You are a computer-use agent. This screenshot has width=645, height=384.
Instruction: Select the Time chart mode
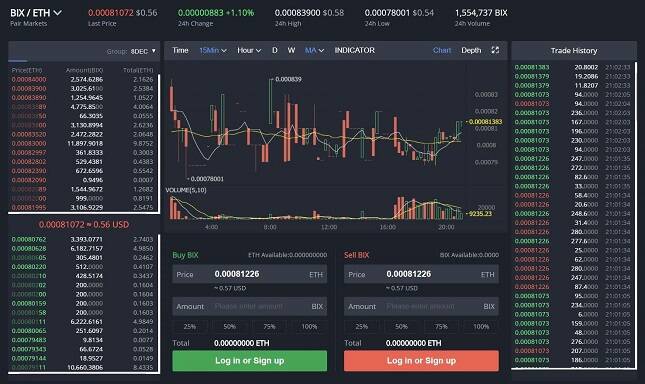click(x=180, y=51)
